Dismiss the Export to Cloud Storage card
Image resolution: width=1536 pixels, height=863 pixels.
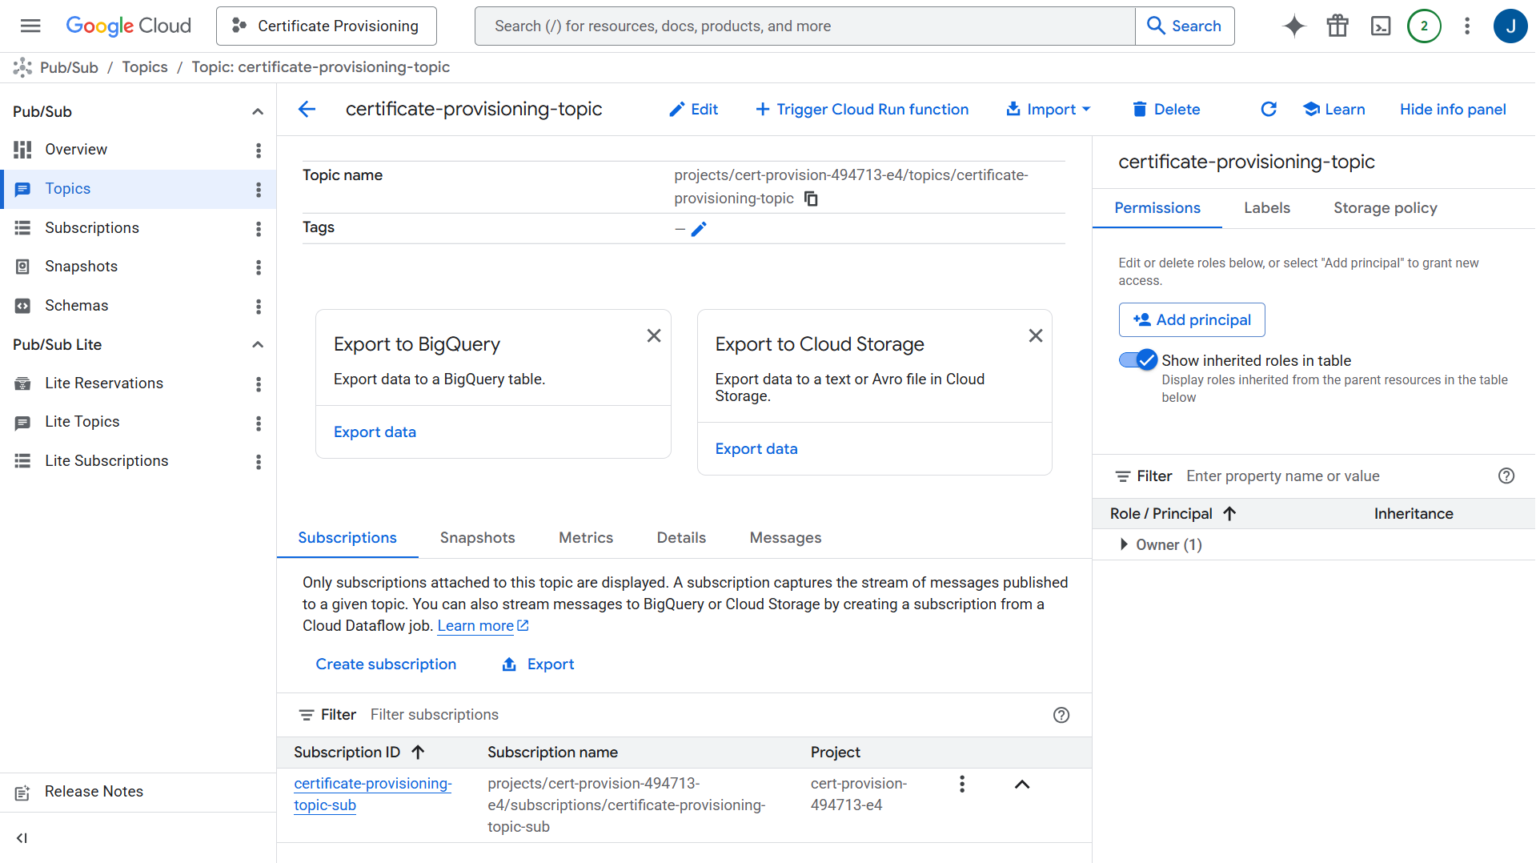tap(1036, 336)
